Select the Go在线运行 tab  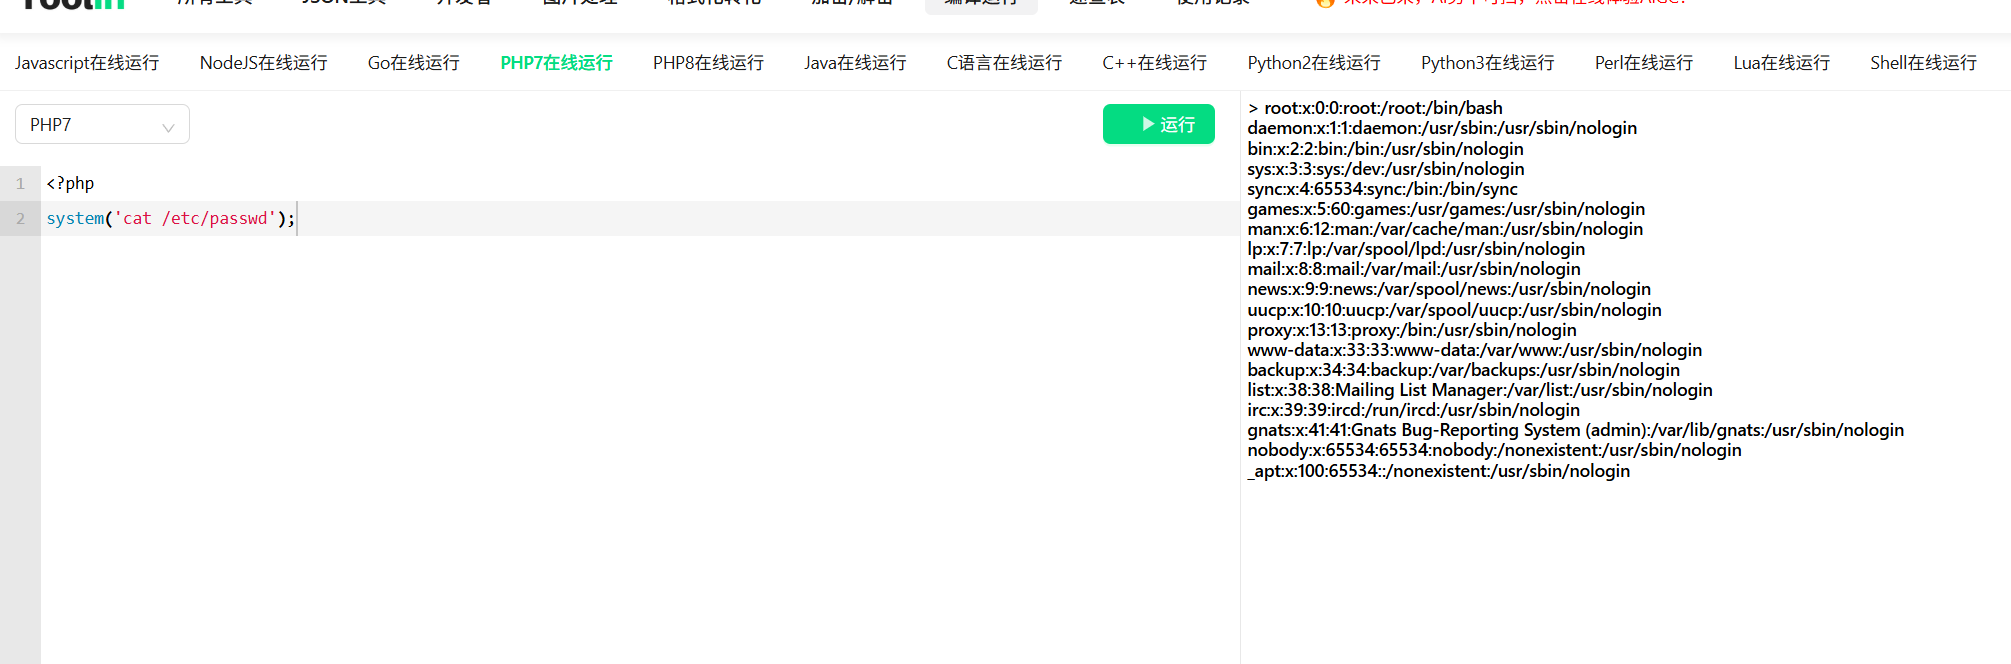coord(414,63)
